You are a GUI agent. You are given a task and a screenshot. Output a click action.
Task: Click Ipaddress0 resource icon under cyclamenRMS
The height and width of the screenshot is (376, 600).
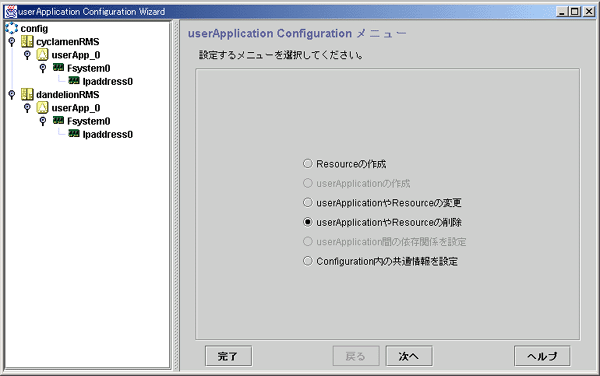click(x=74, y=81)
